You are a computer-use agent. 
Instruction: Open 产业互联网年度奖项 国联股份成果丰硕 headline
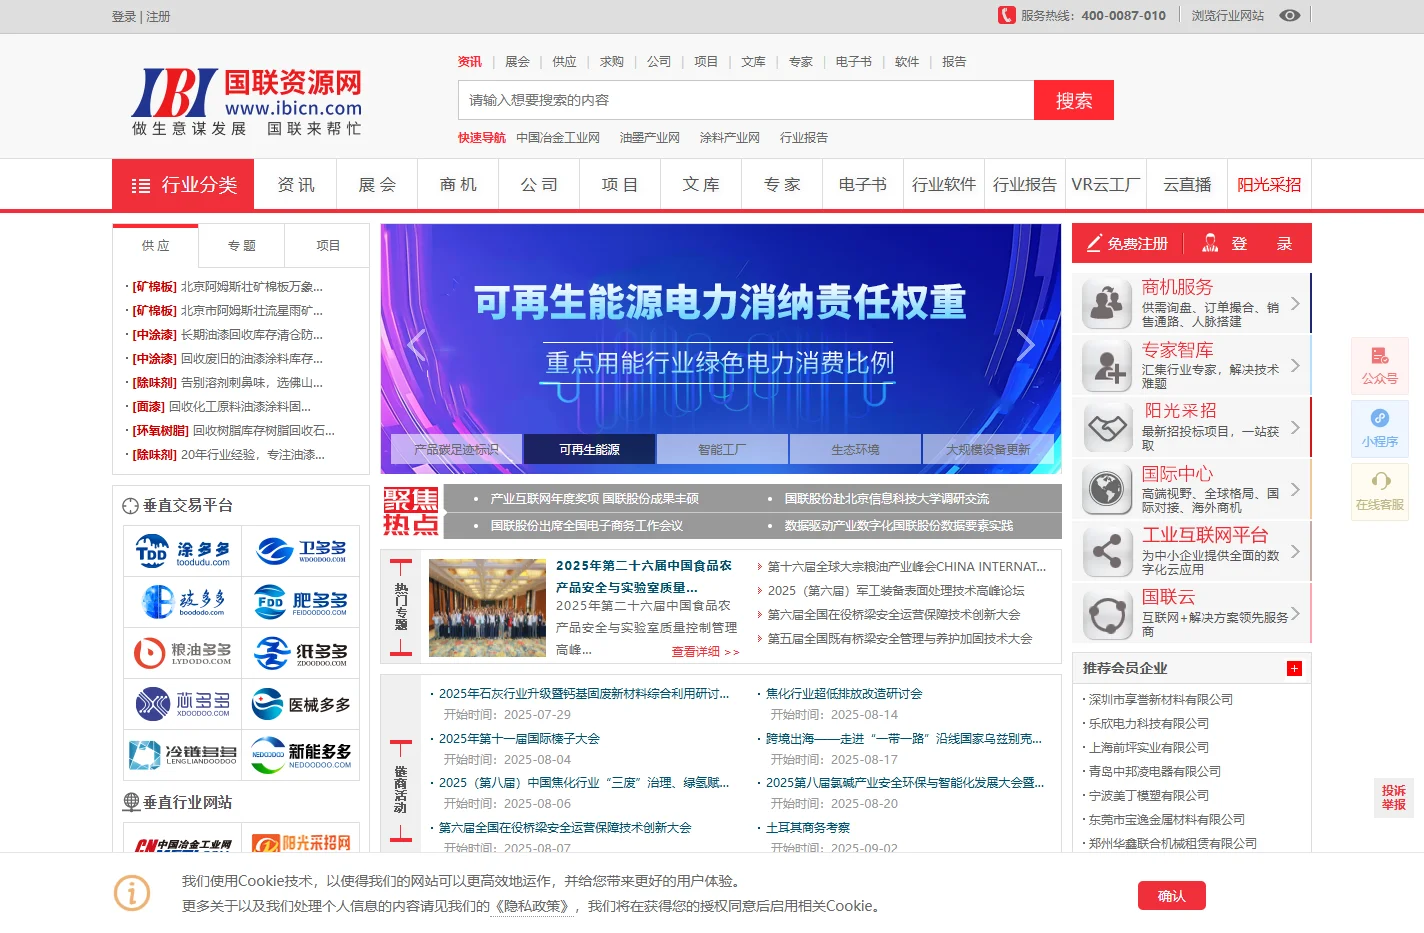click(594, 498)
